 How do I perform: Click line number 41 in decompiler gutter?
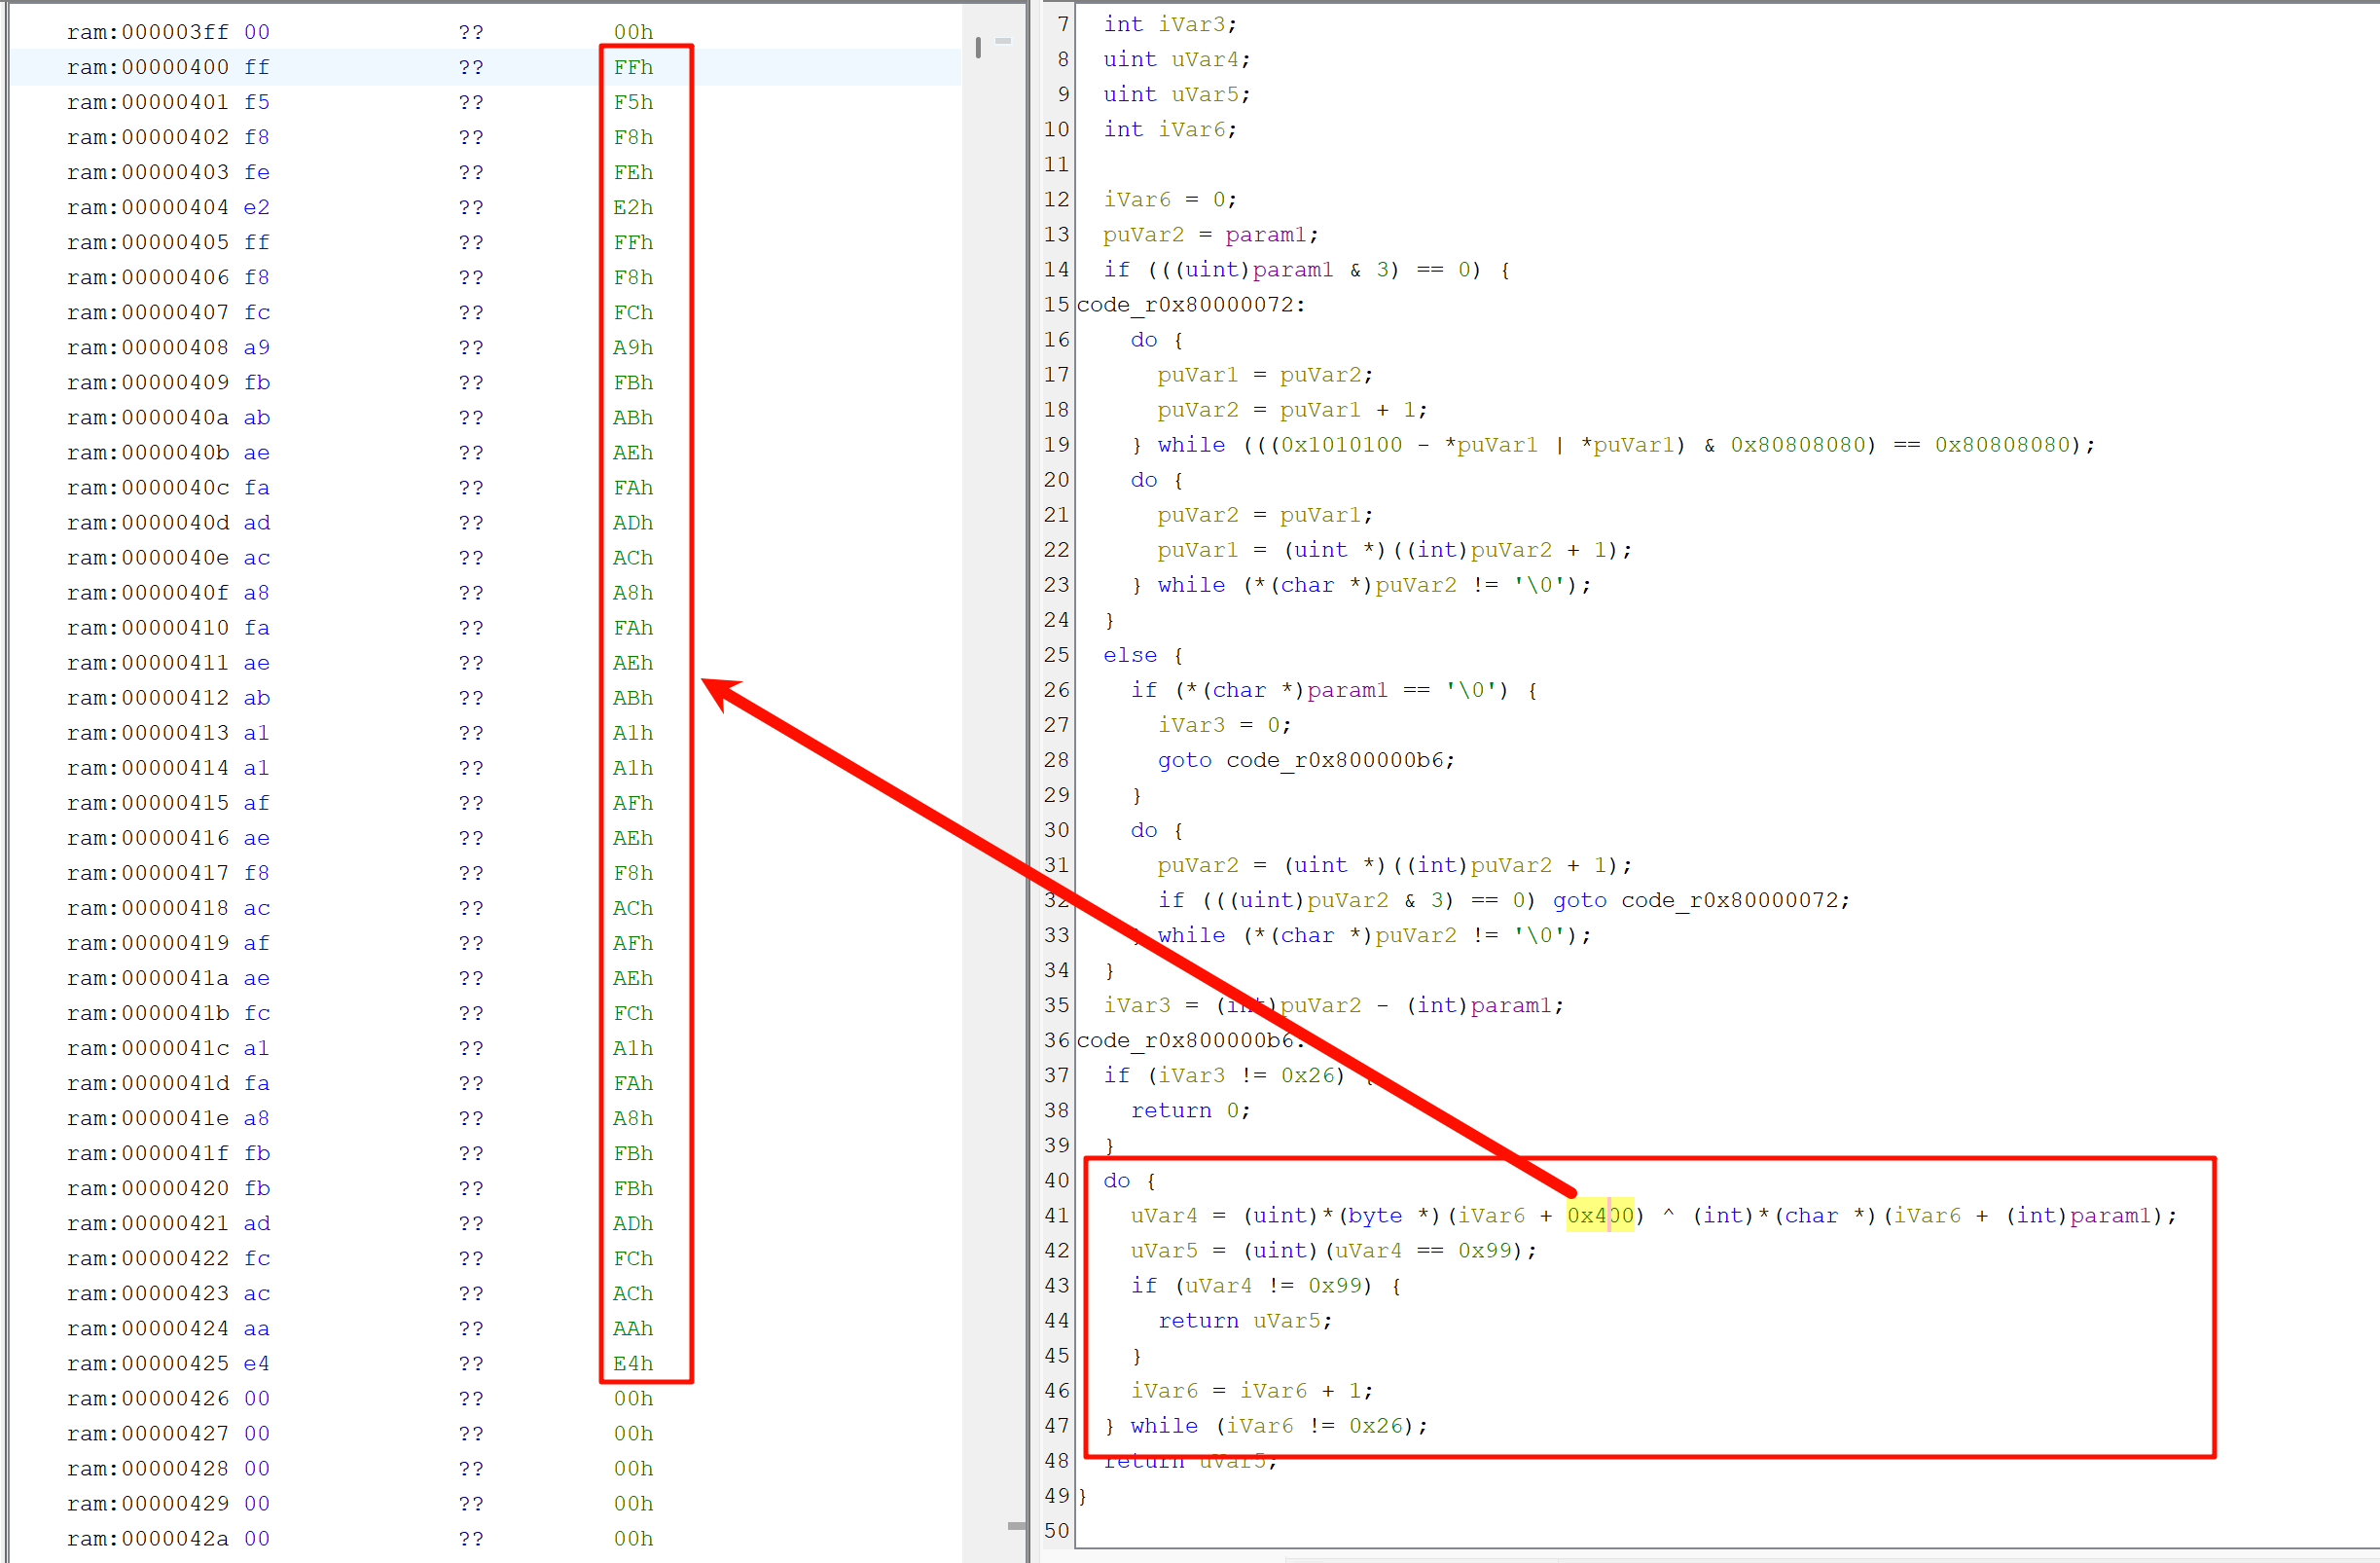tap(1056, 1215)
